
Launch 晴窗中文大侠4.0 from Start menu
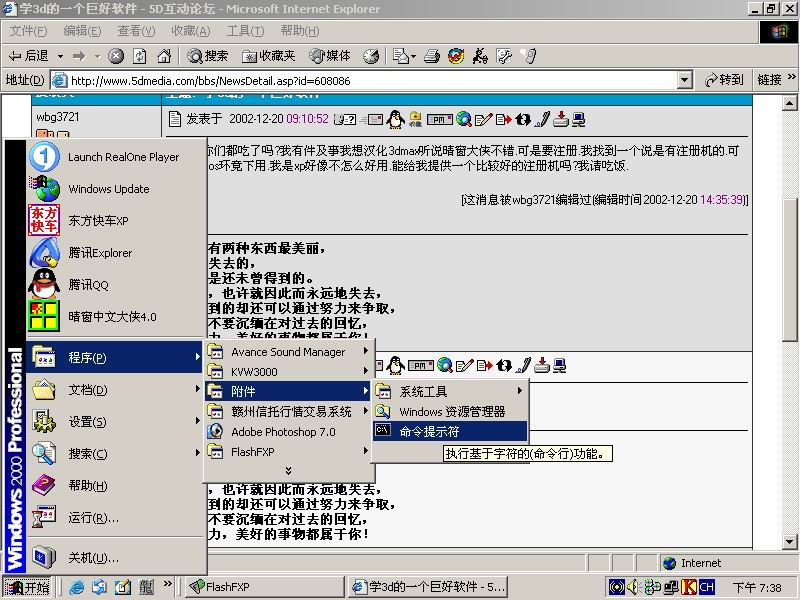pyautogui.click(x=116, y=316)
